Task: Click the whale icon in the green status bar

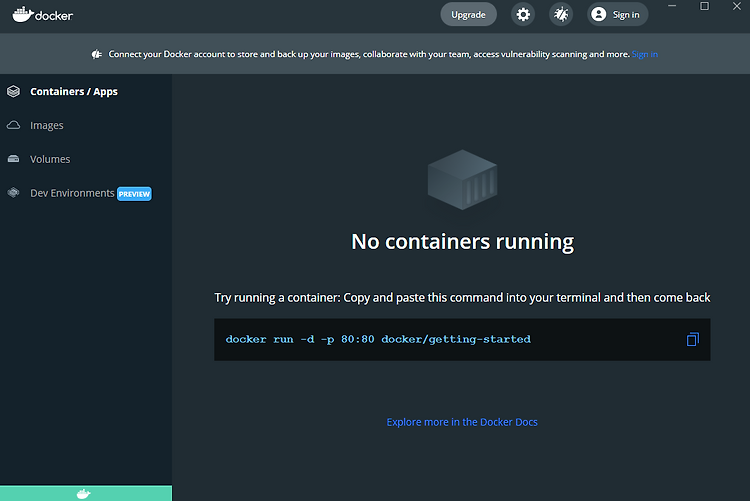Action: coord(84,494)
